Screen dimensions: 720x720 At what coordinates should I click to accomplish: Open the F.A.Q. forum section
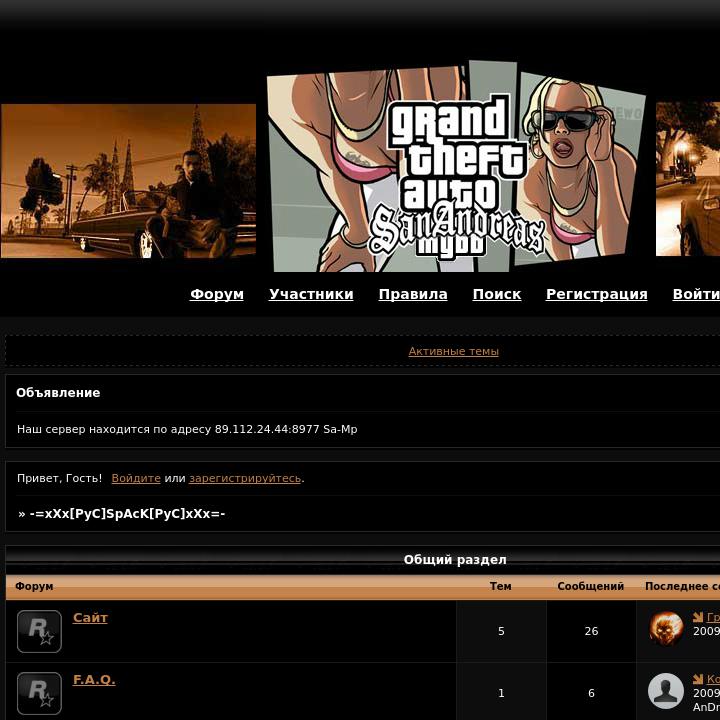[x=94, y=680]
